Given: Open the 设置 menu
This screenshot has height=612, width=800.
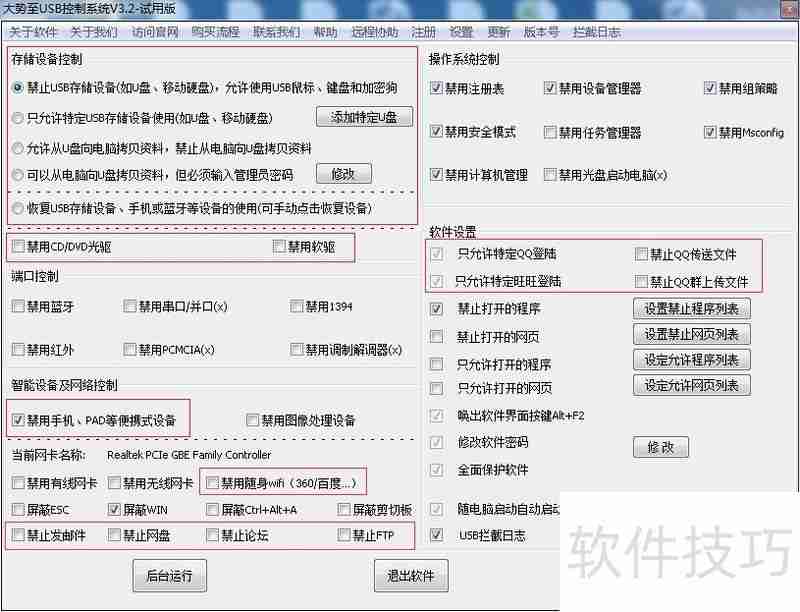Looking at the screenshot, I should (462, 31).
